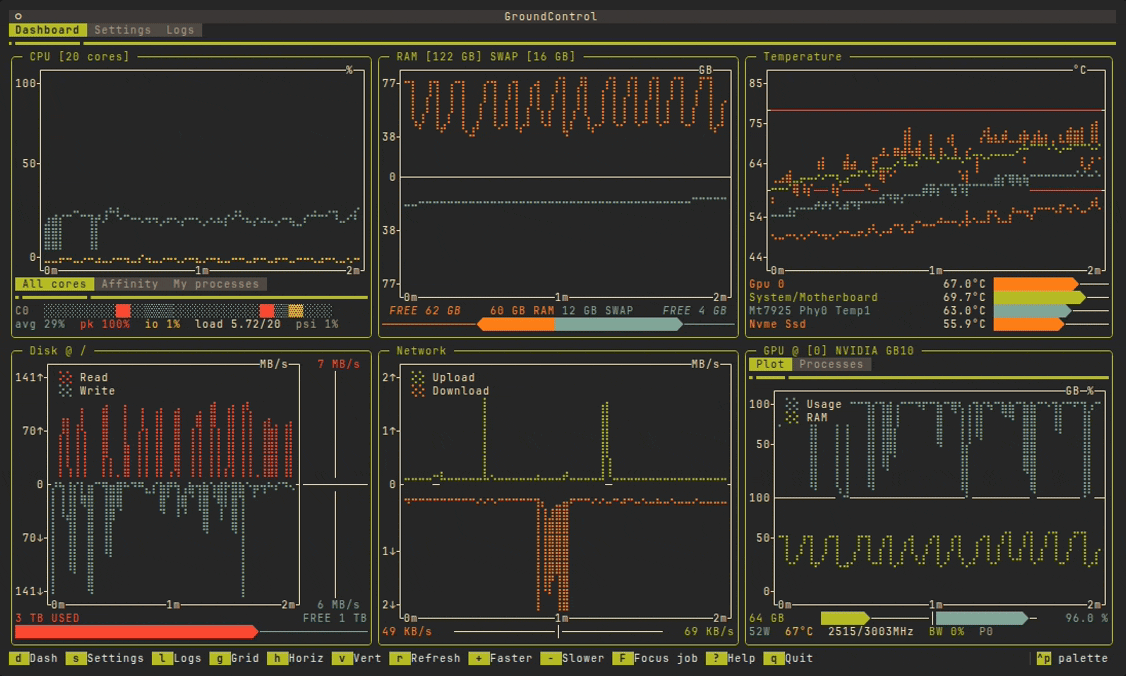This screenshot has height=676, width=1126.
Task: Switch to the Dashboard tab
Action: pyautogui.click(x=47, y=30)
